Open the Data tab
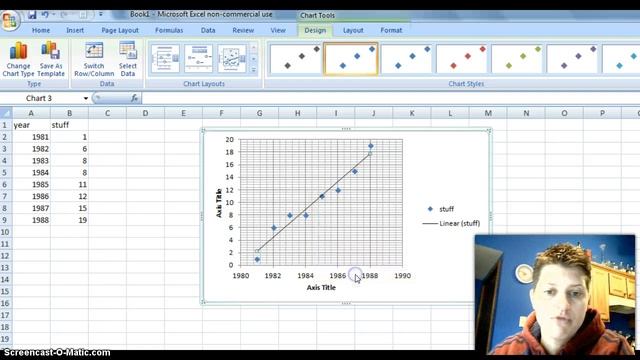 [208, 30]
